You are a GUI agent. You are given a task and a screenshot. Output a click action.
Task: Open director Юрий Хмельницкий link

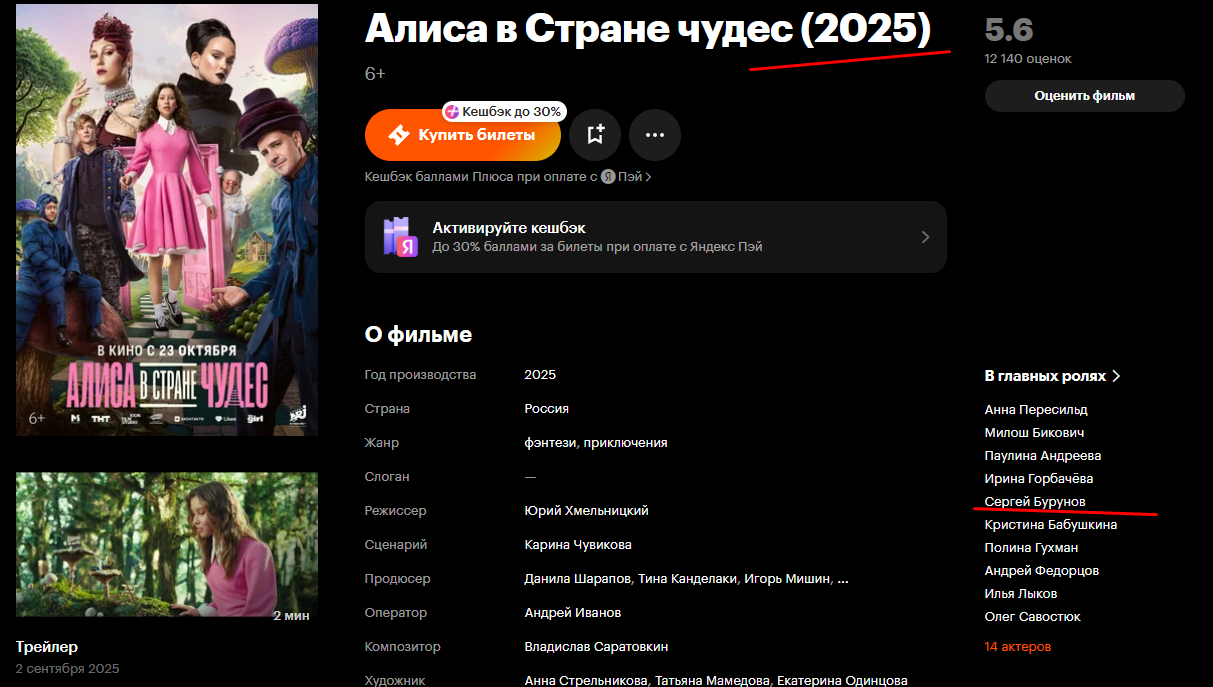[586, 511]
